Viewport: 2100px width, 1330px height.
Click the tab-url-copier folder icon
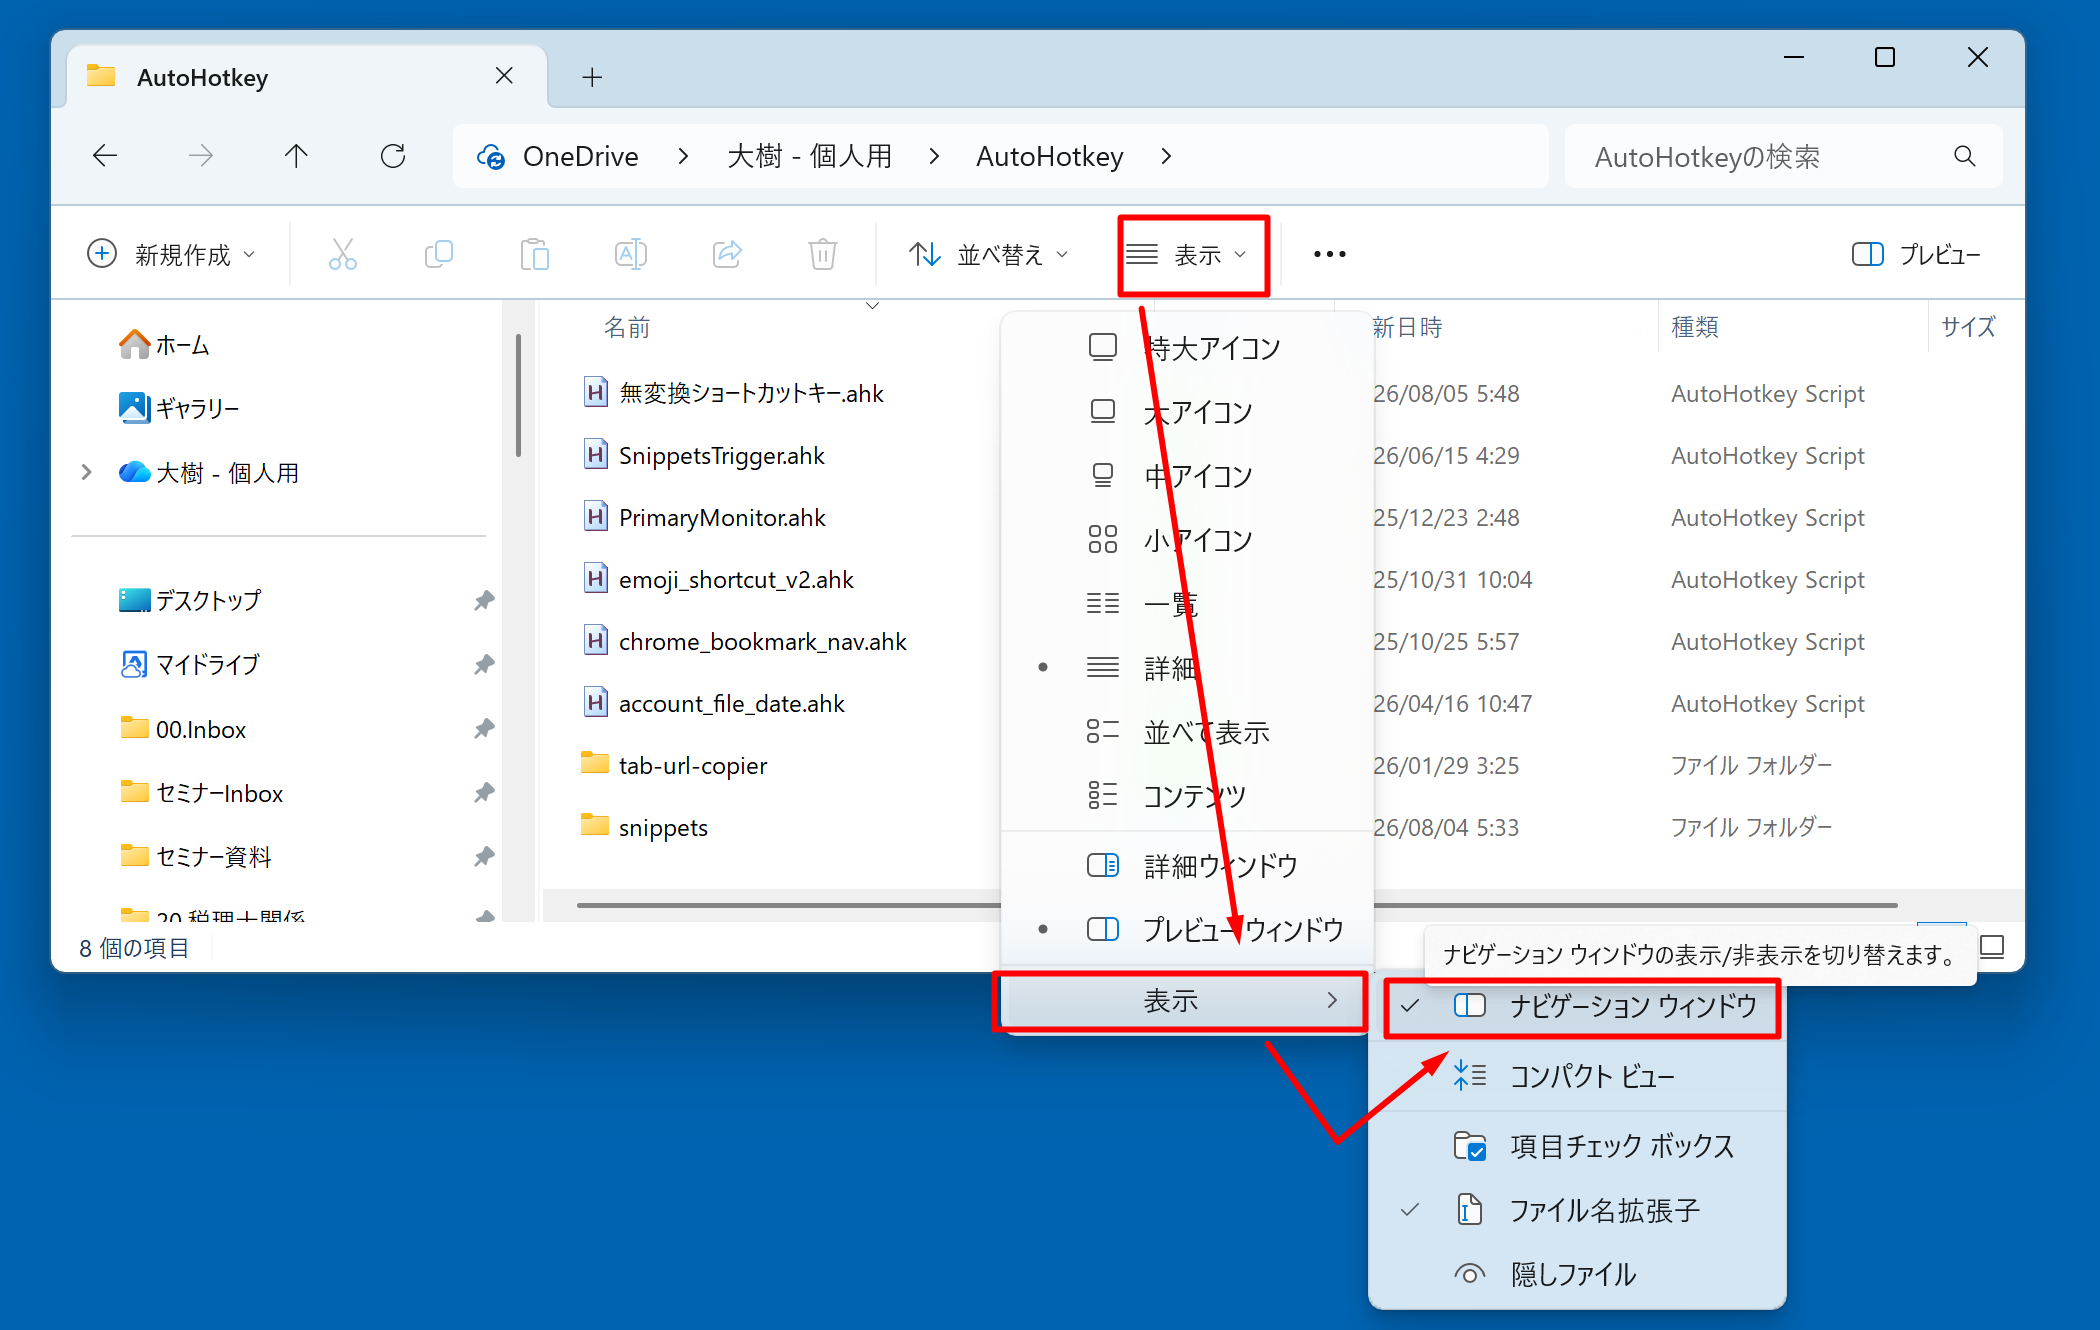click(595, 763)
